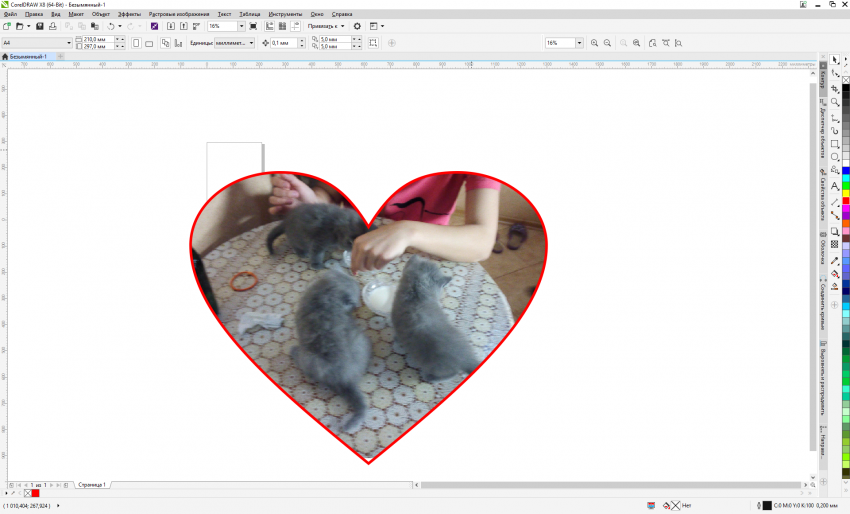Expand the application launcher dropdown arrow

[x=382, y=26]
